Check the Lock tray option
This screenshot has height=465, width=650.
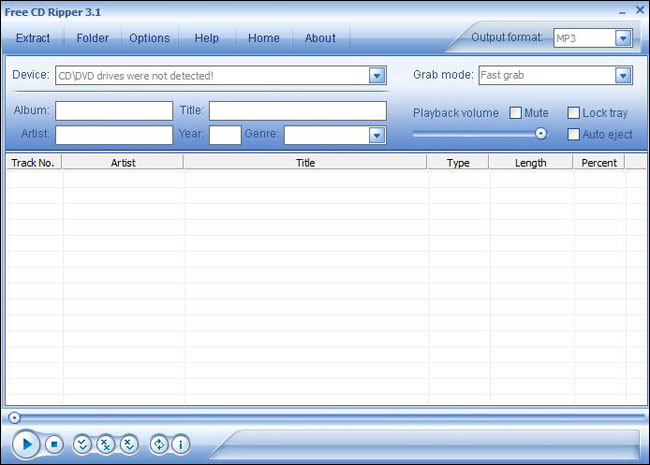coord(574,113)
